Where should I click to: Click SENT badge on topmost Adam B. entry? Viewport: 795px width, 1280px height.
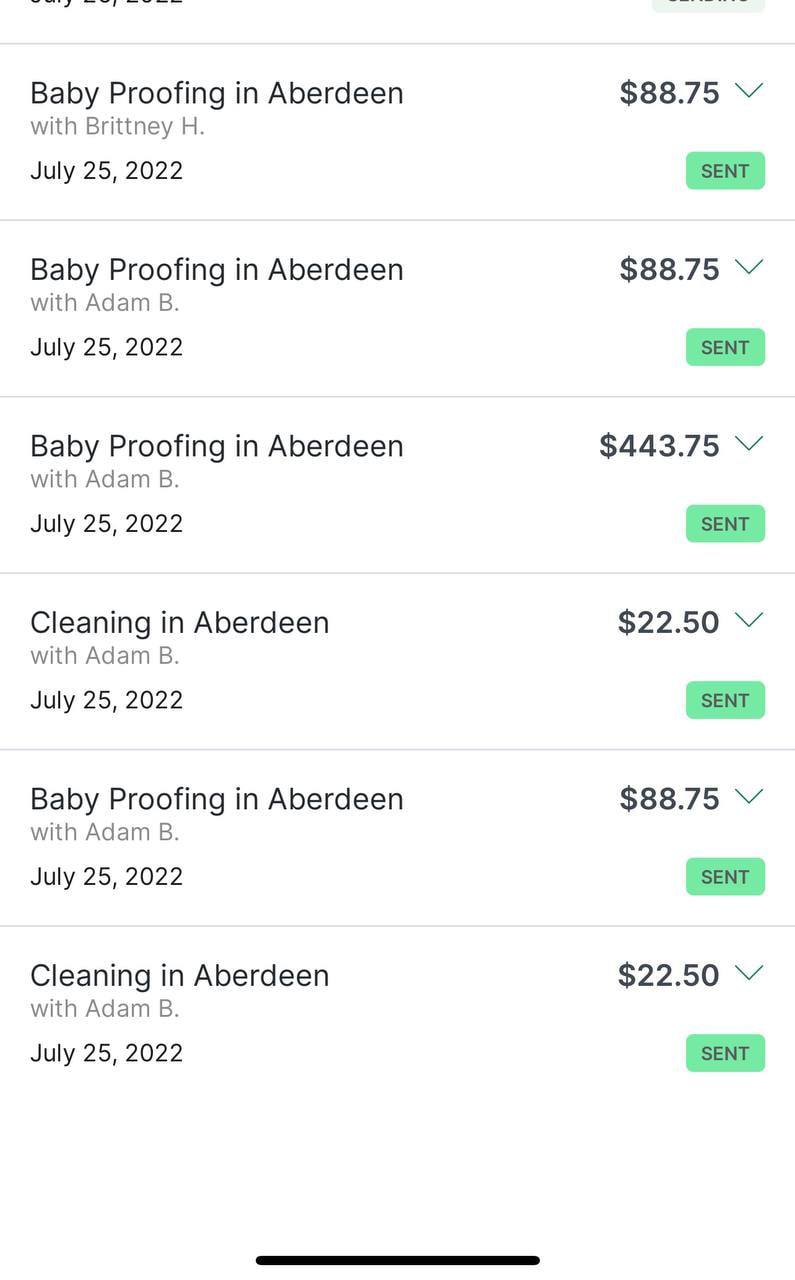click(x=725, y=347)
